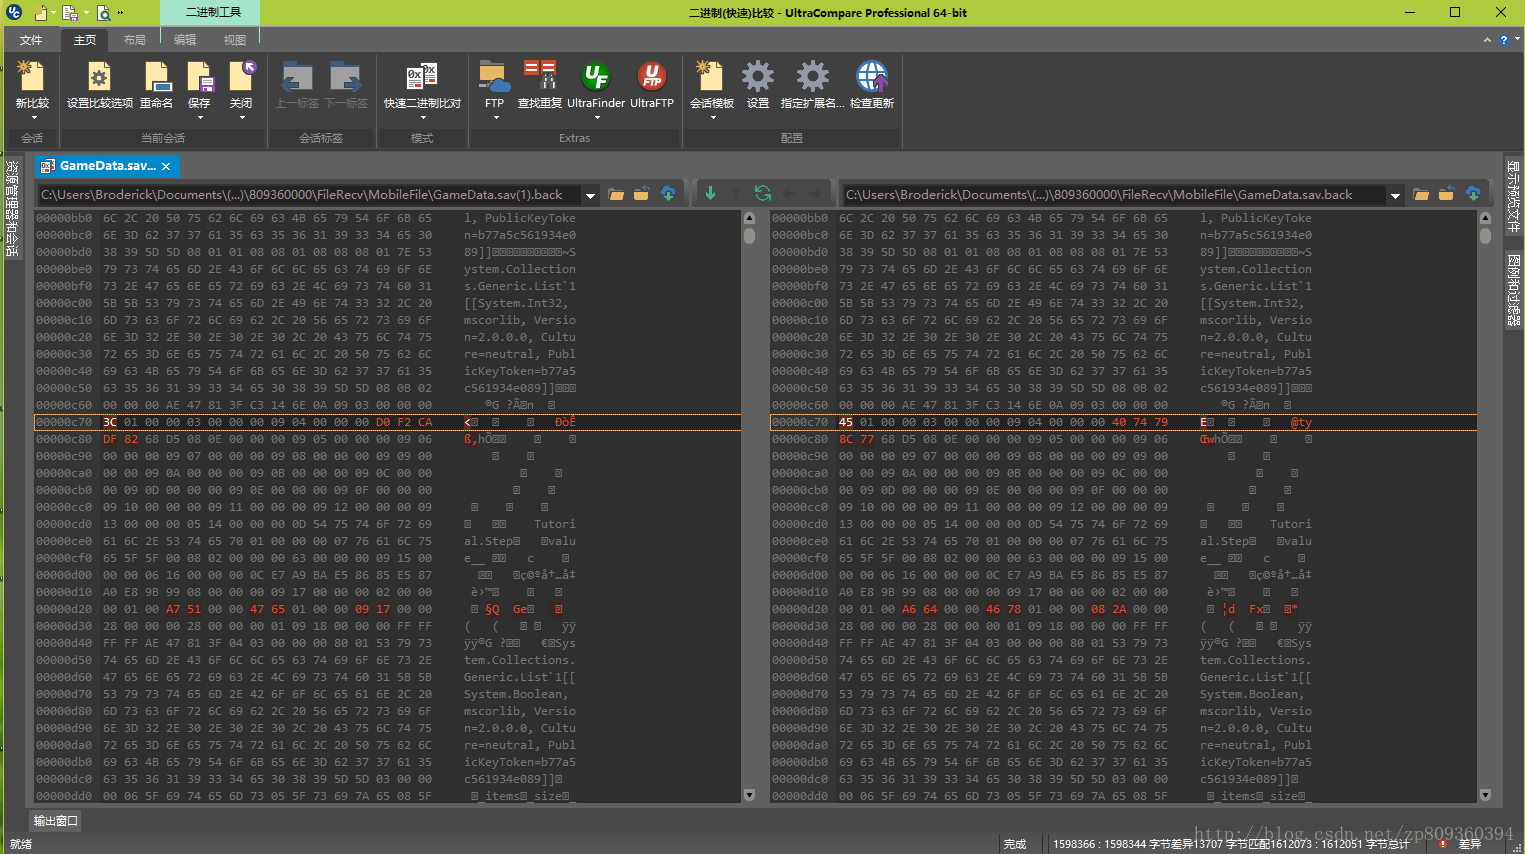
Task: Open the 图例和过滤器 side panel
Action: tap(1513, 290)
